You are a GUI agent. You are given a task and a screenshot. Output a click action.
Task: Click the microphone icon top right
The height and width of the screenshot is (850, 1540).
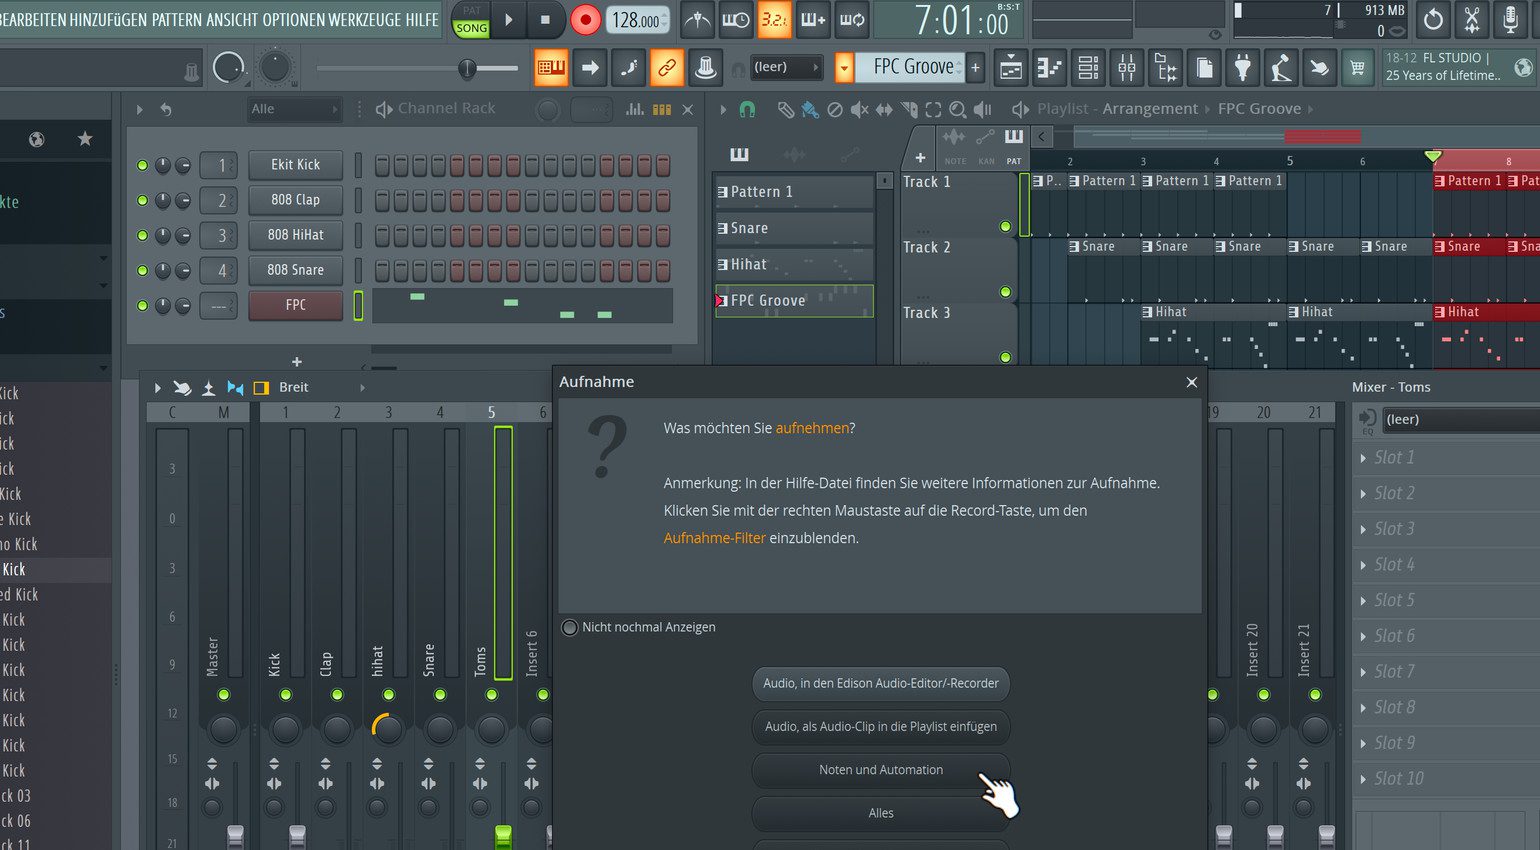pyautogui.click(x=1511, y=20)
